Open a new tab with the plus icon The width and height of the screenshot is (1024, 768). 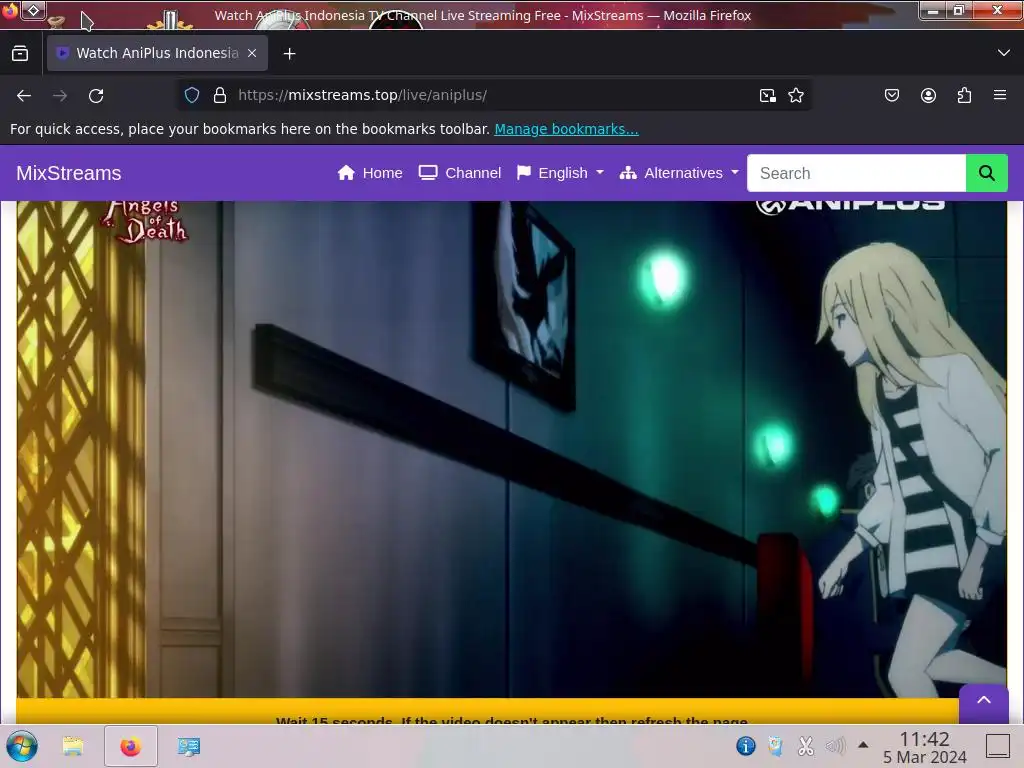289,54
